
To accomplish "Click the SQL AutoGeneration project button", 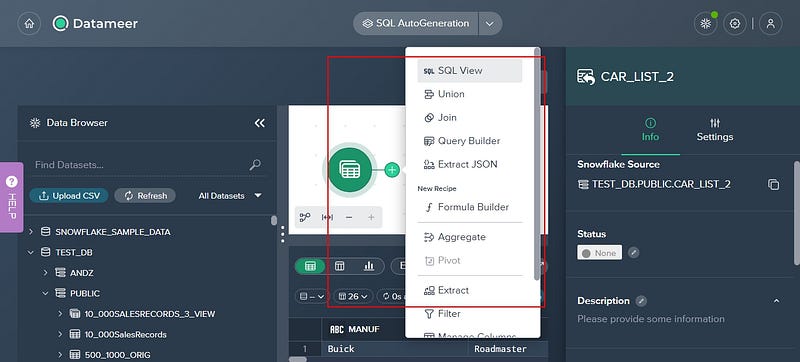I will point(416,23).
